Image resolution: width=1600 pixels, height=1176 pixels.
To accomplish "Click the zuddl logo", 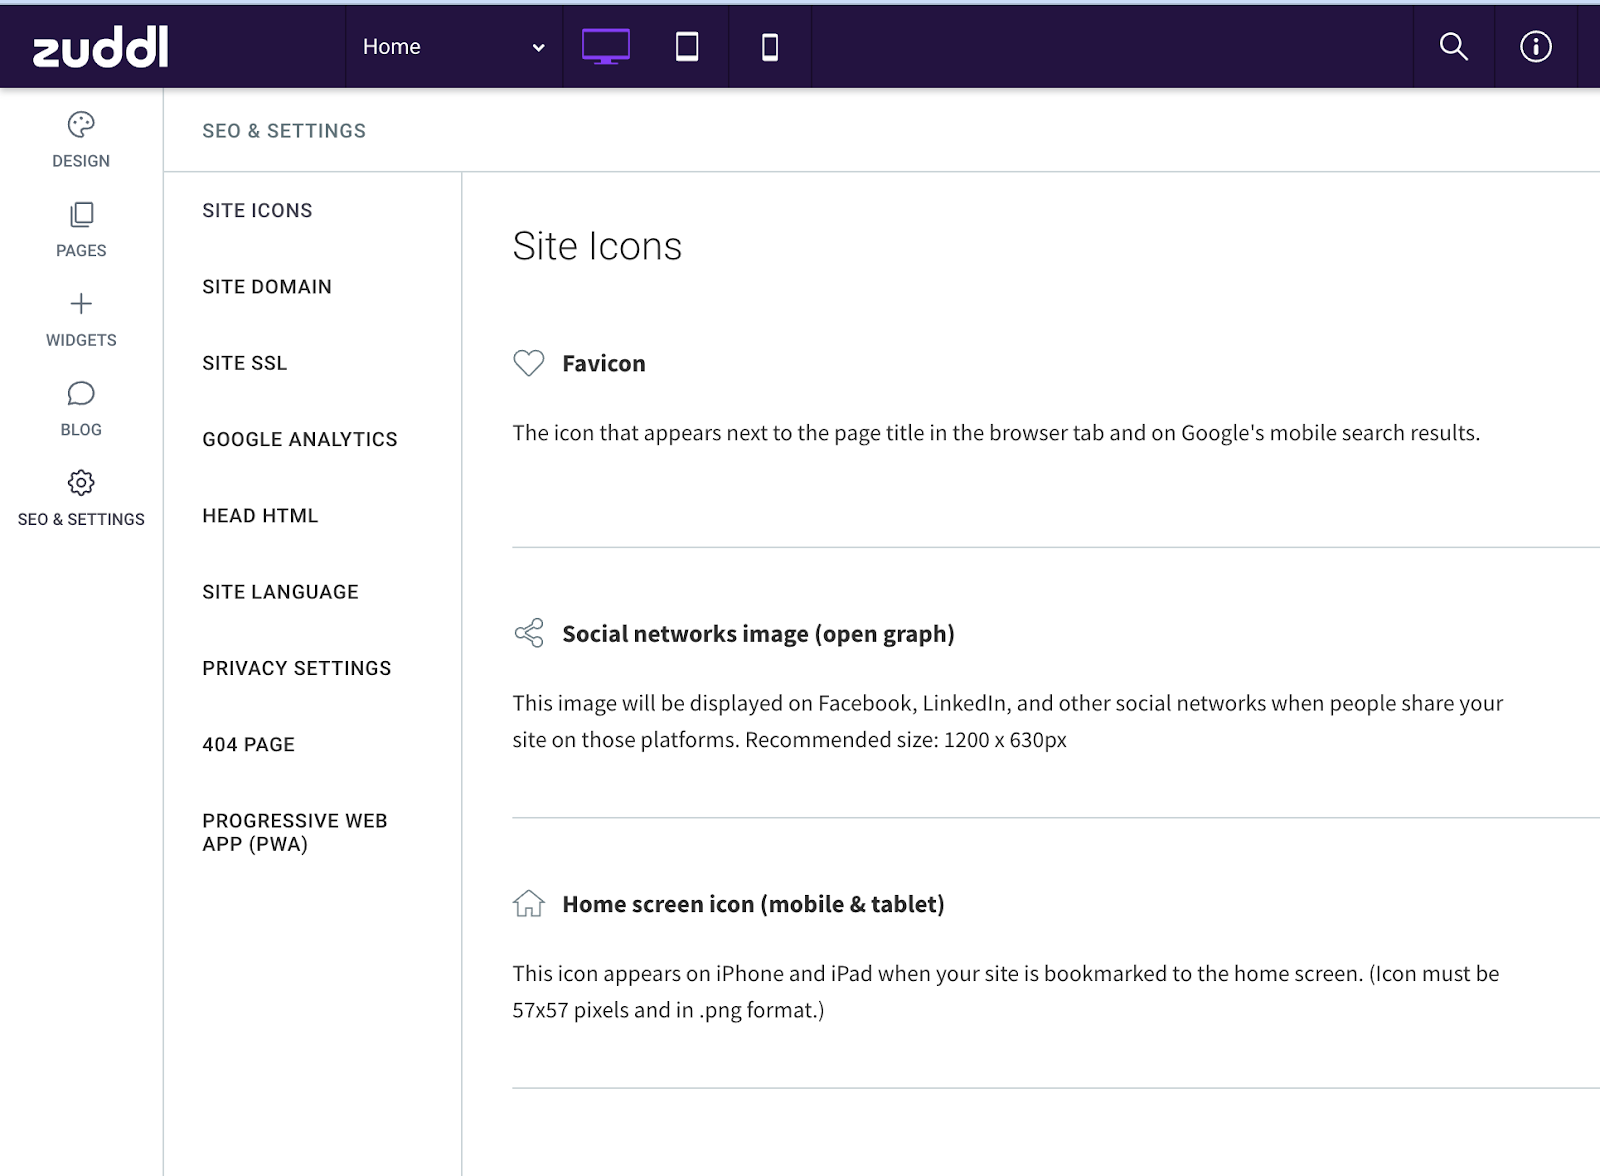I will coord(101,47).
